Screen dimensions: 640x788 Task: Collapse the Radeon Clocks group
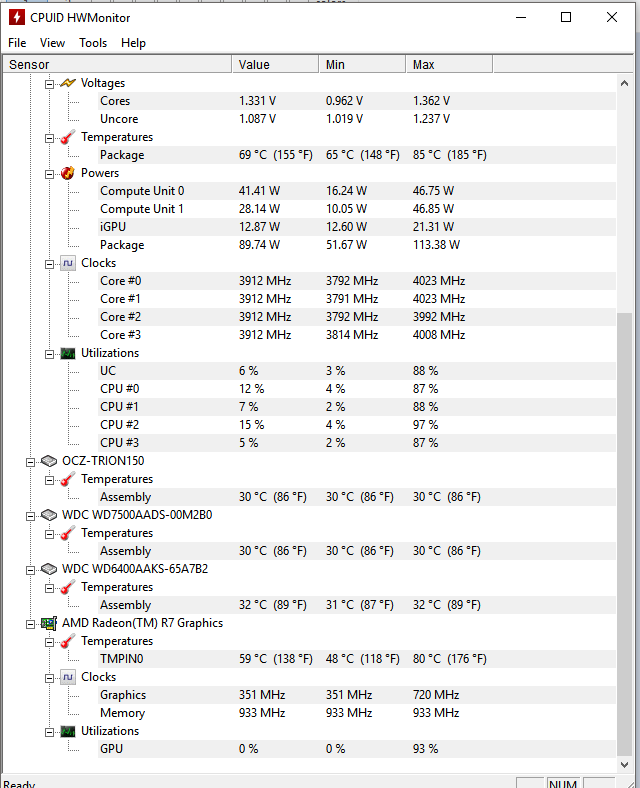click(49, 678)
